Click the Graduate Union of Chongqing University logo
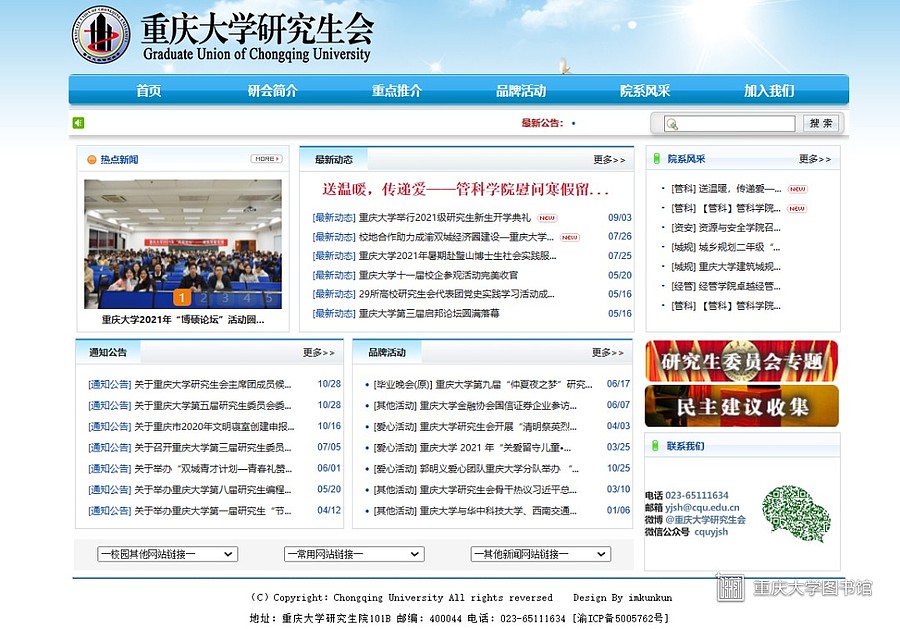 [x=101, y=34]
